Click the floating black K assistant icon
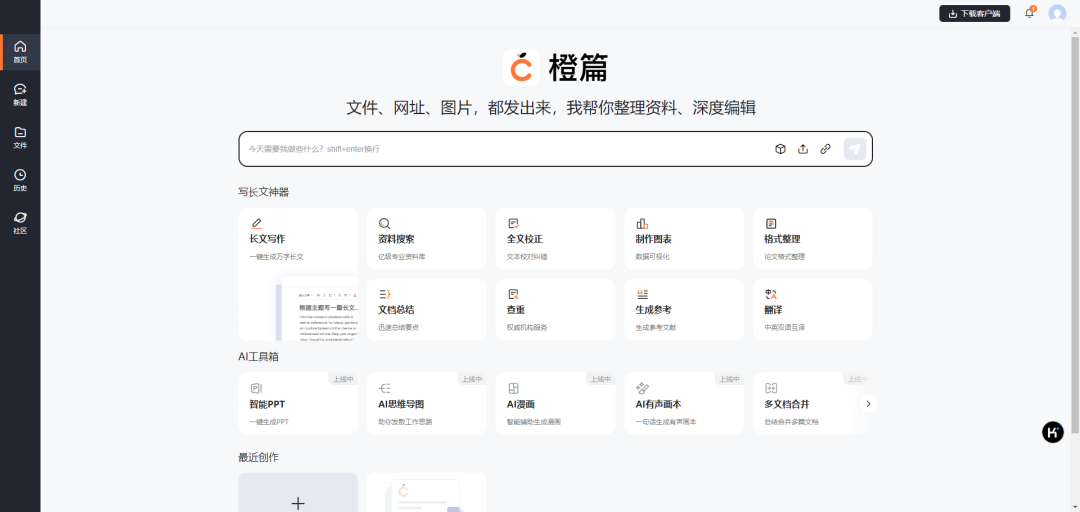 click(1052, 432)
